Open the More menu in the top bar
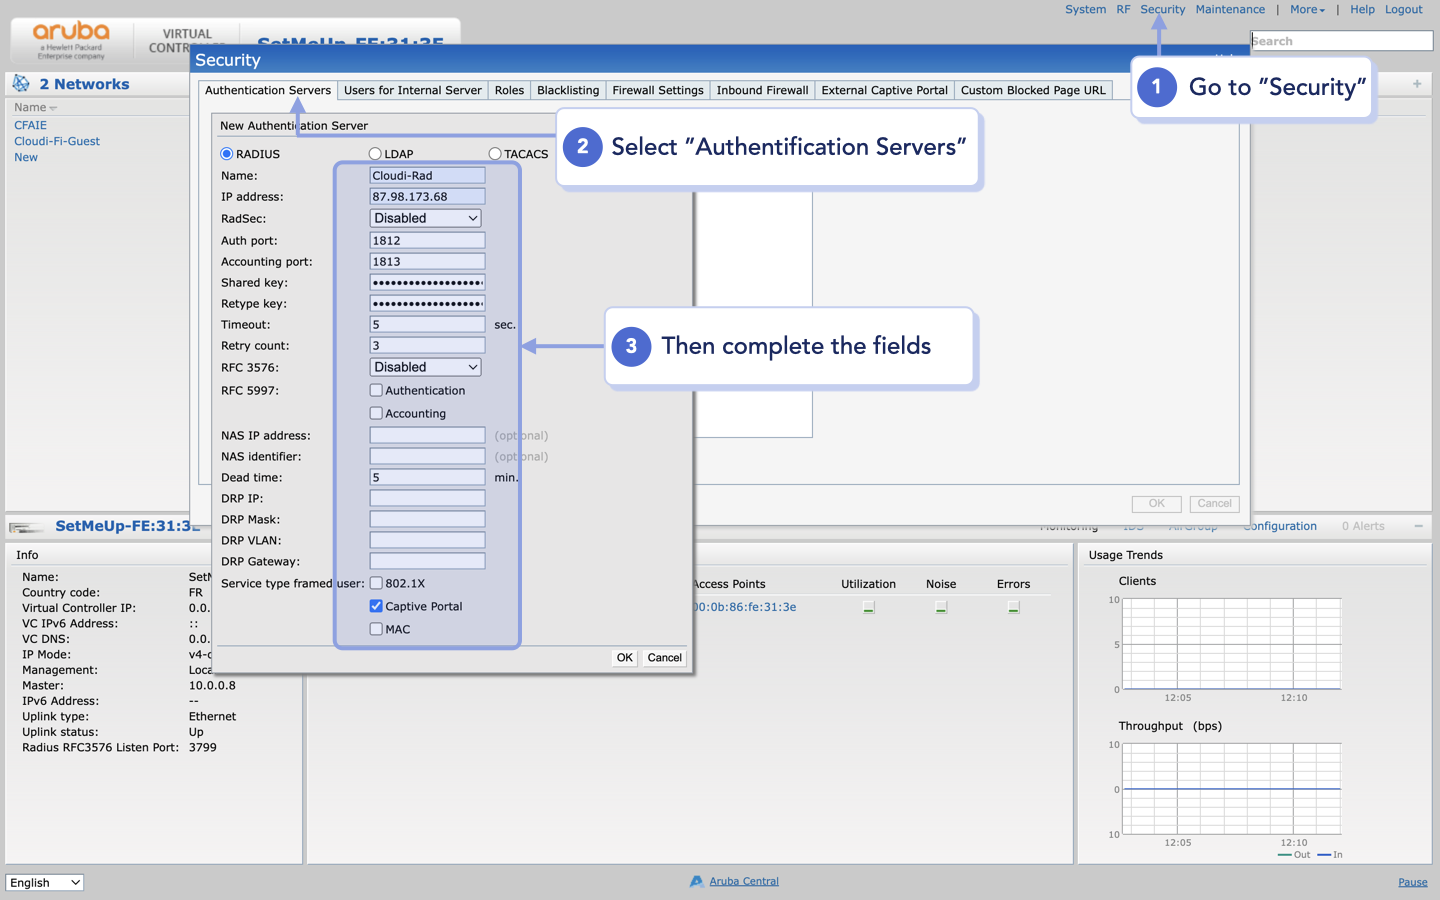 click(1307, 9)
